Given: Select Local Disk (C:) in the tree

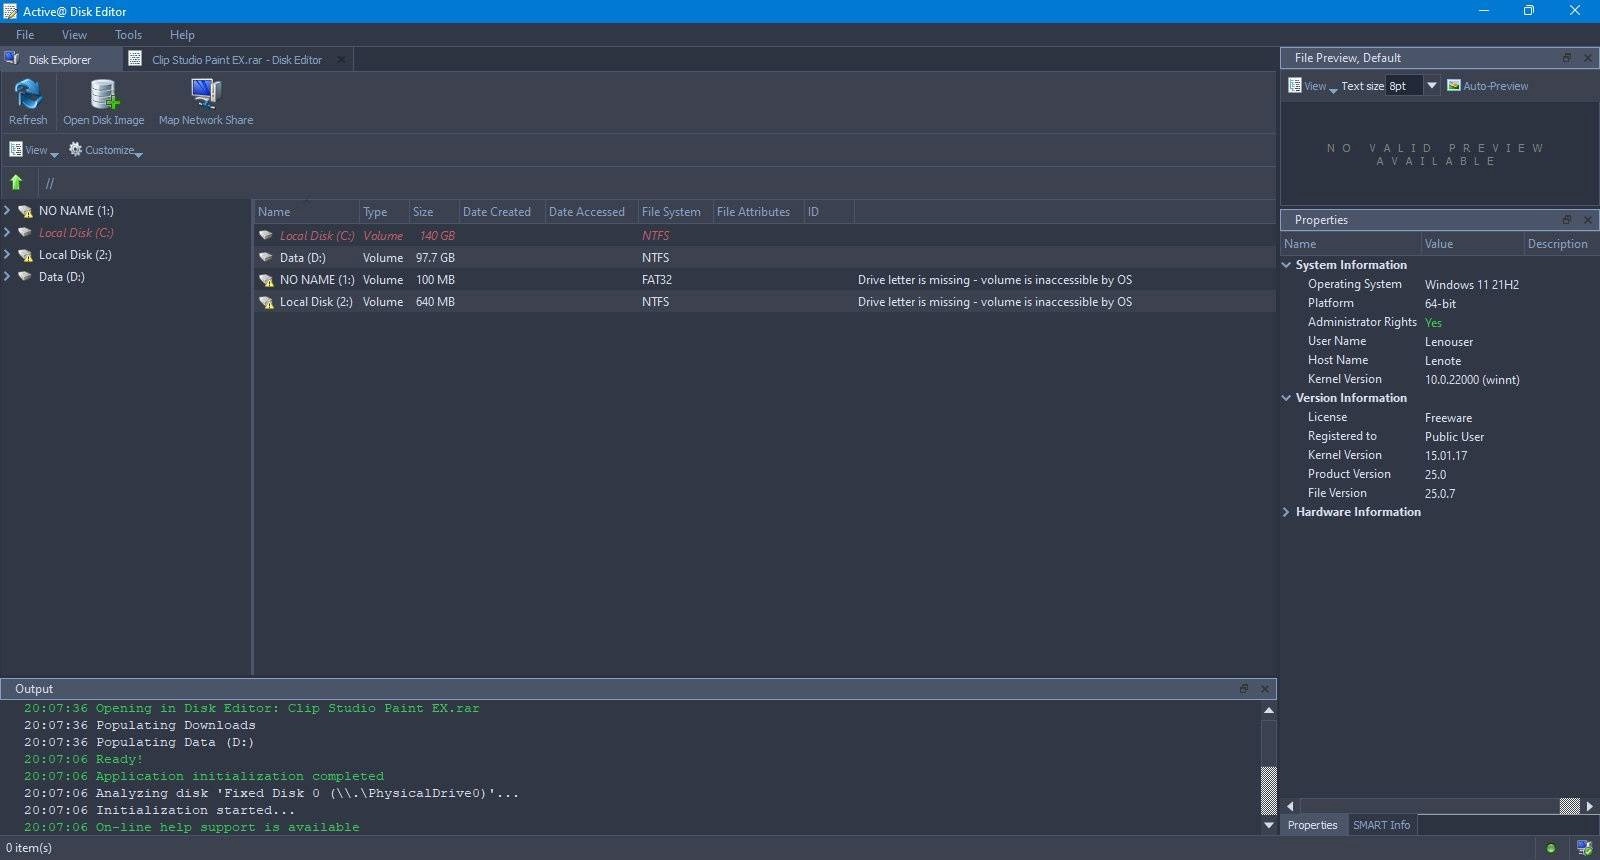Looking at the screenshot, I should coord(76,233).
